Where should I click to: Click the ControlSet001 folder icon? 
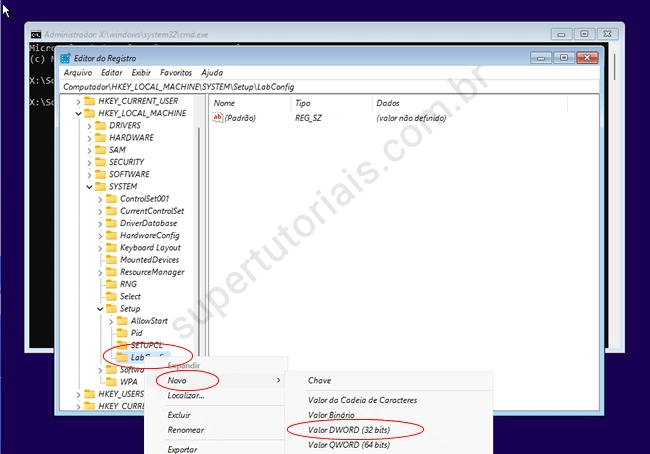pyautogui.click(x=111, y=199)
